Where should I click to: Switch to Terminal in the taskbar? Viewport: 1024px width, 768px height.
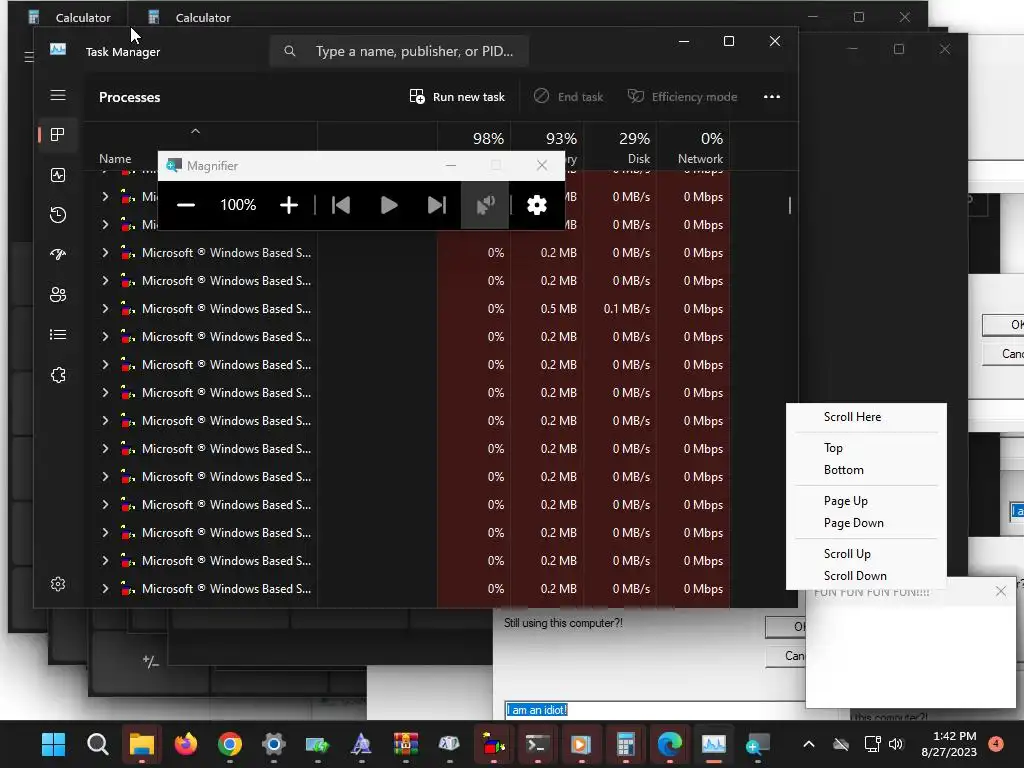click(x=537, y=744)
